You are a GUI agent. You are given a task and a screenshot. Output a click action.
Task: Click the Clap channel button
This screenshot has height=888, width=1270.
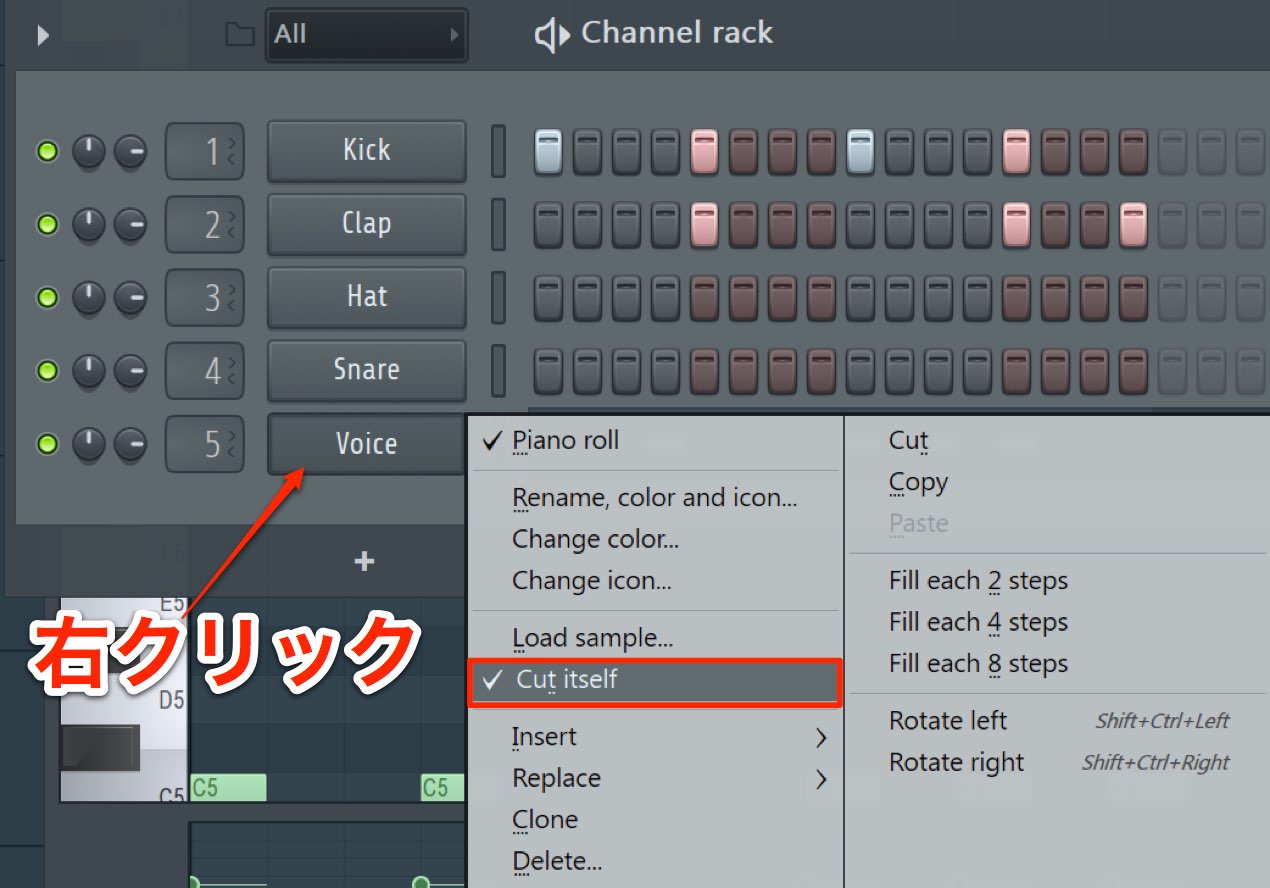click(366, 224)
